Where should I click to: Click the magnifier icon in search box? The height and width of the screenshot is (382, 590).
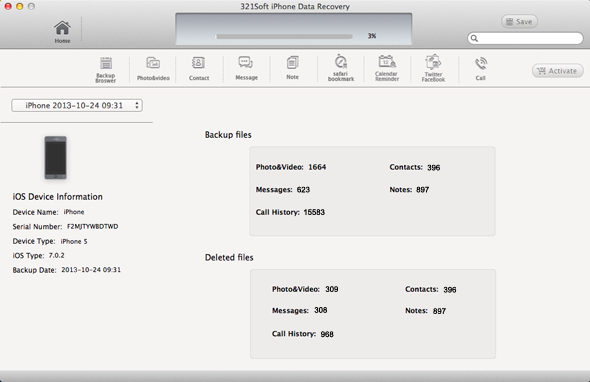tap(474, 38)
